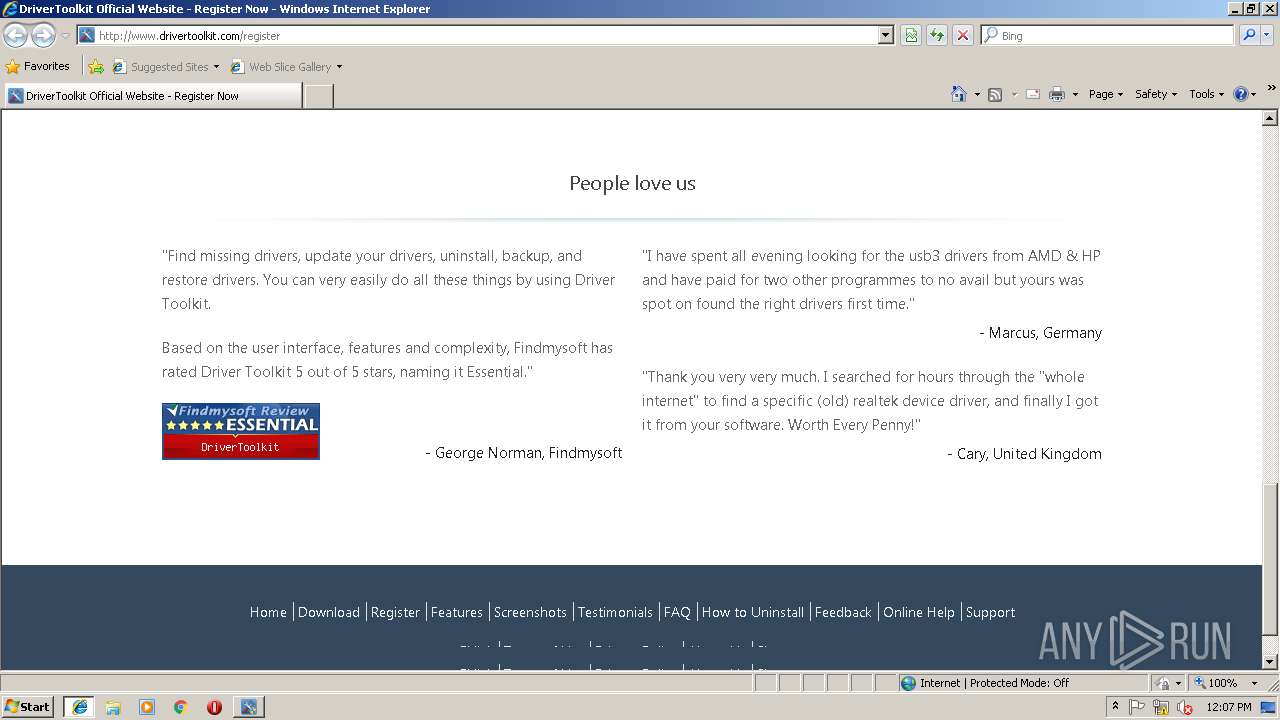This screenshot has height=720, width=1280.
Task: Click the muted volume speaker tray icon
Action: 1185,707
